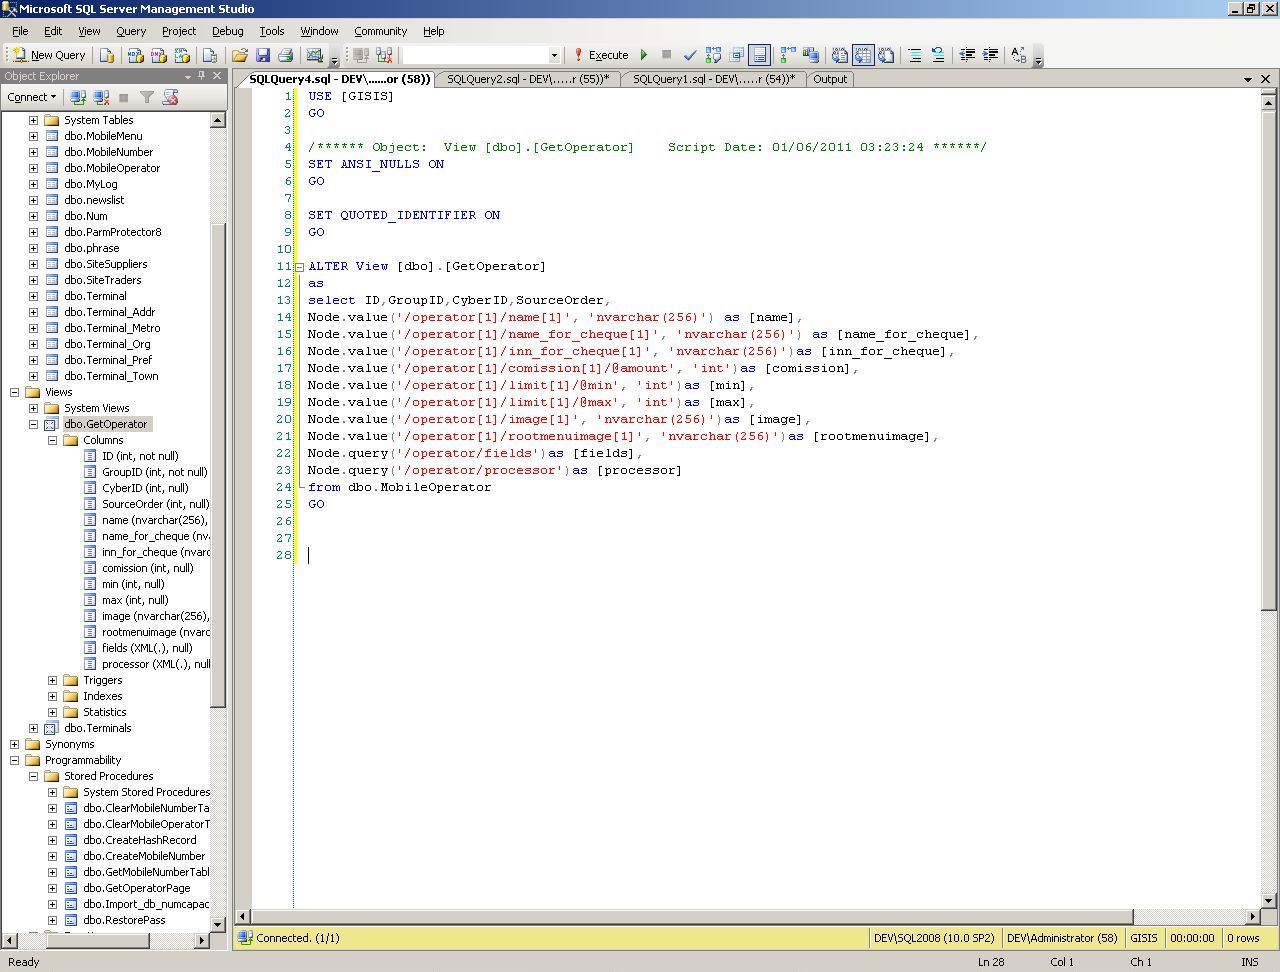Toggle Include Client Statistics
The height and width of the screenshot is (972, 1280).
coord(811,55)
